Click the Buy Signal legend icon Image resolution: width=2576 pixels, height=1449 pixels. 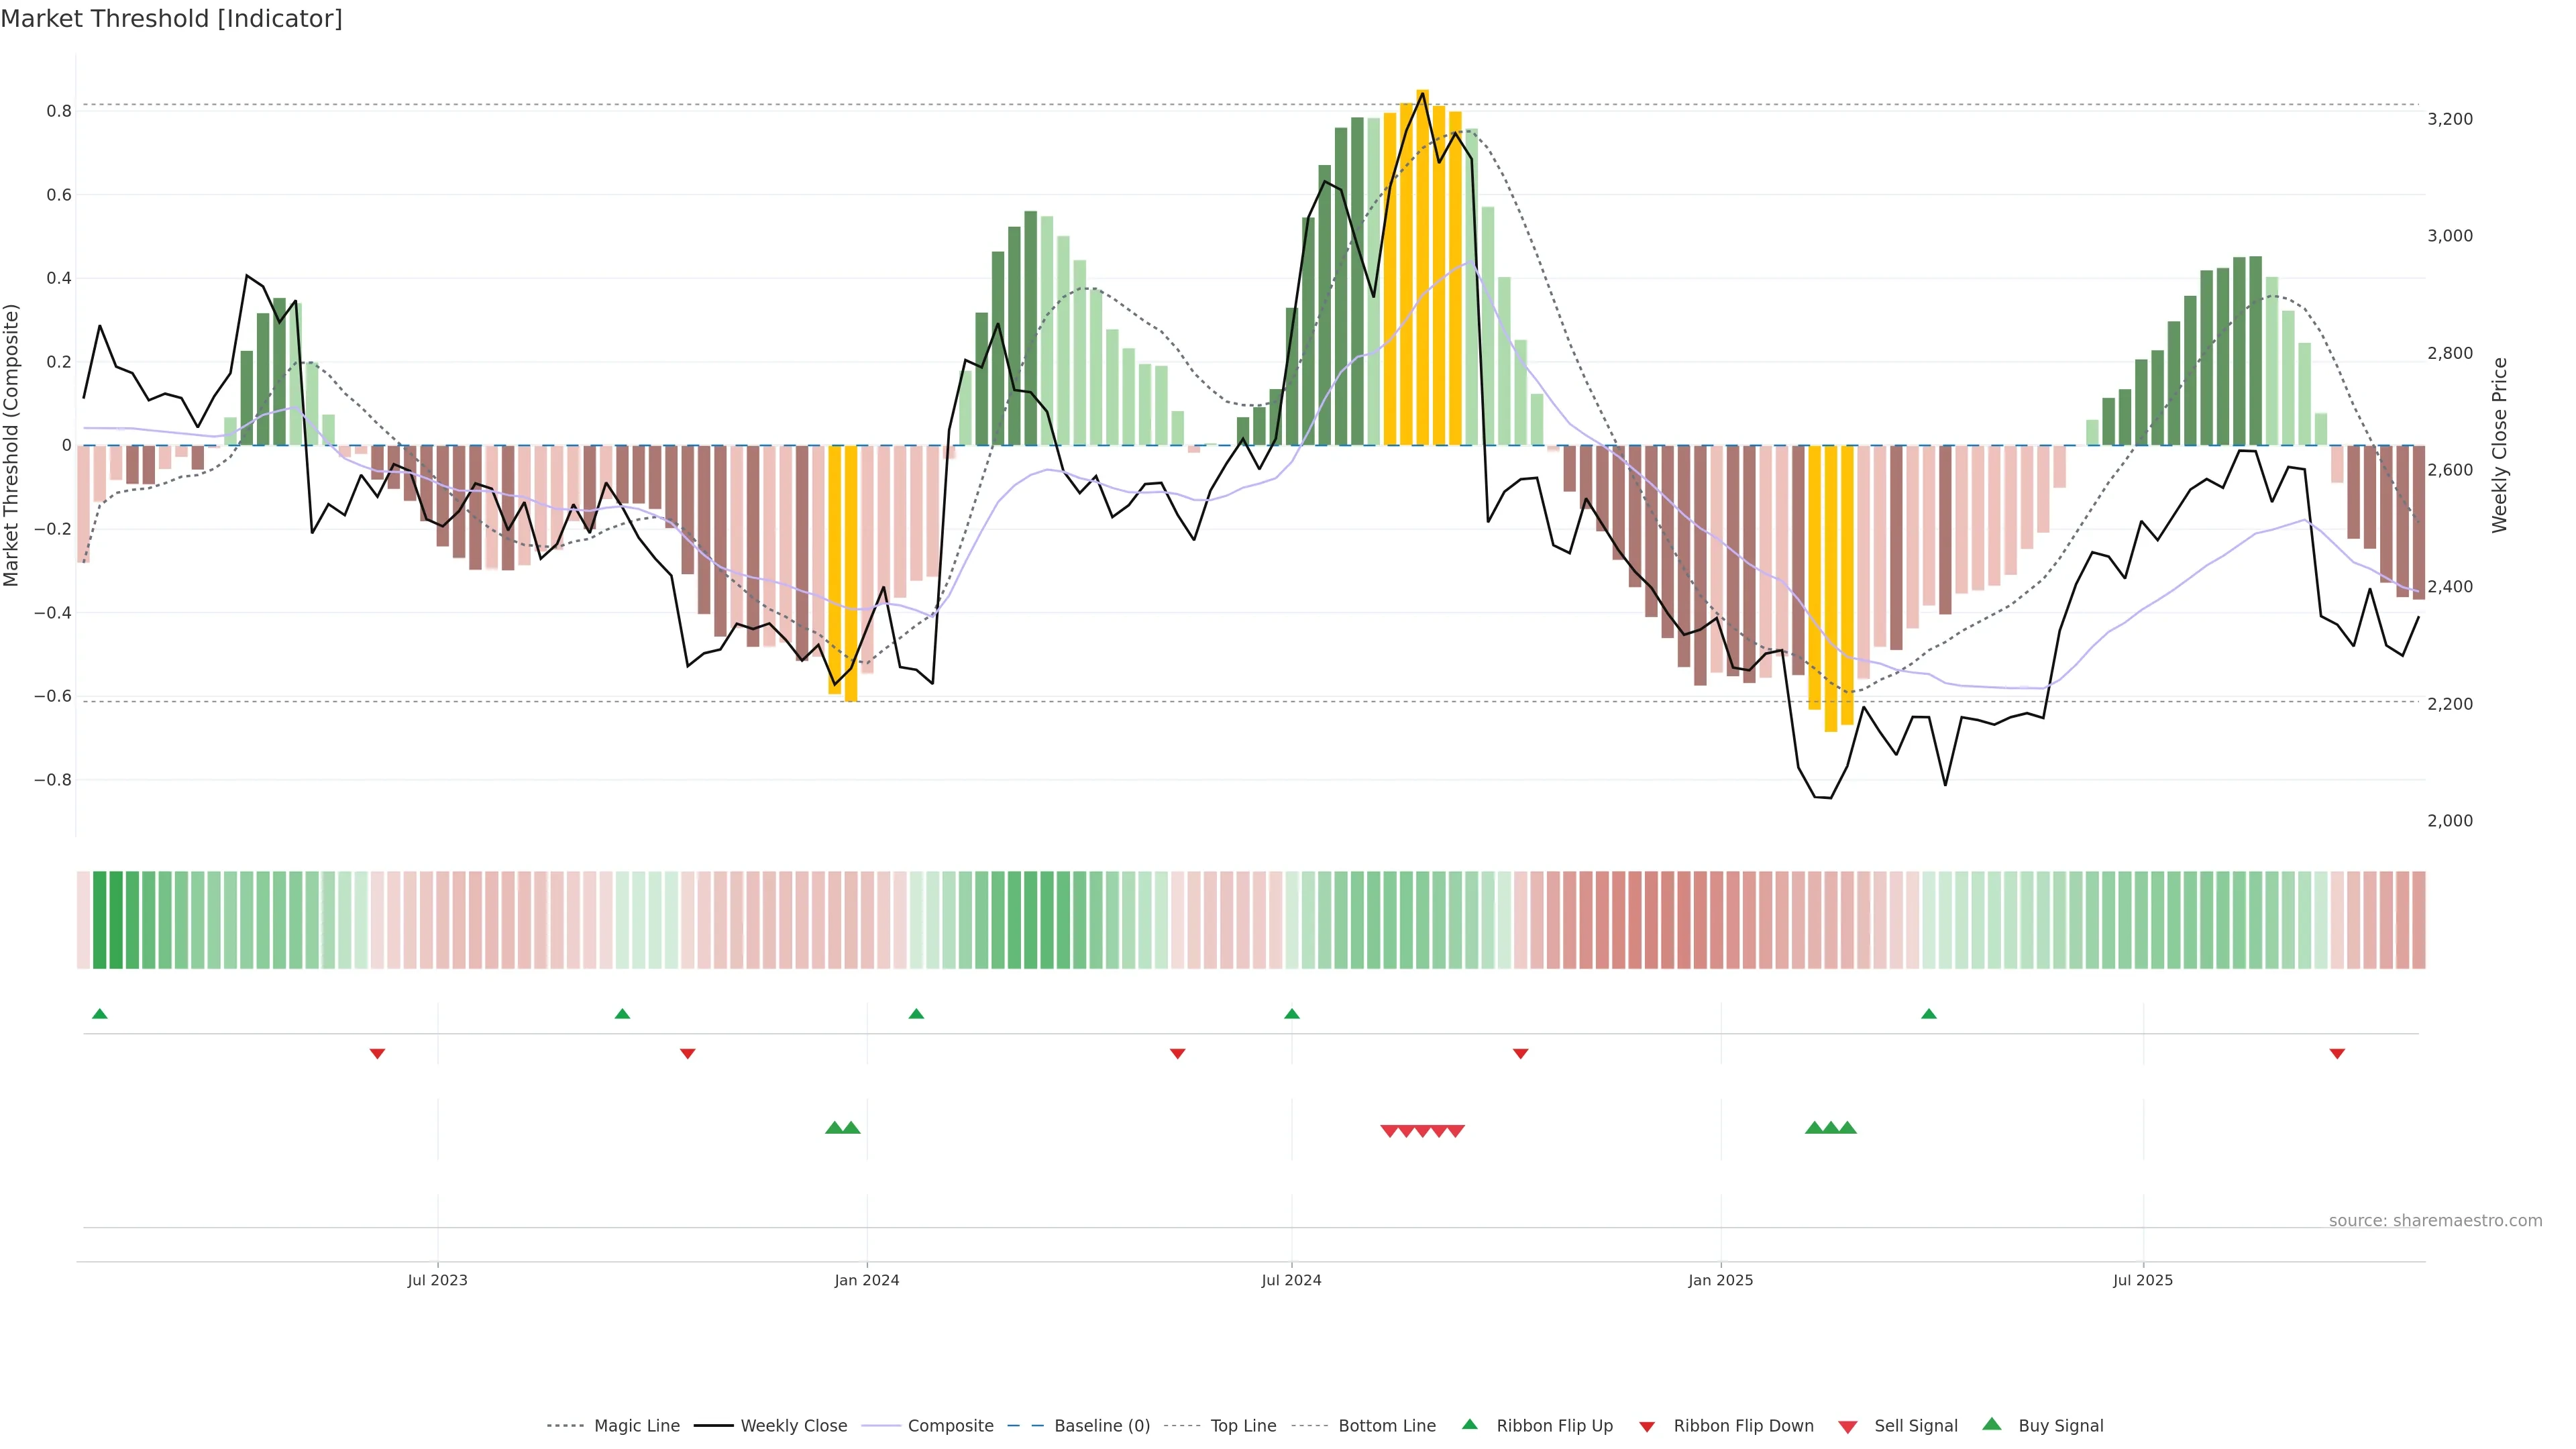(x=1991, y=1424)
